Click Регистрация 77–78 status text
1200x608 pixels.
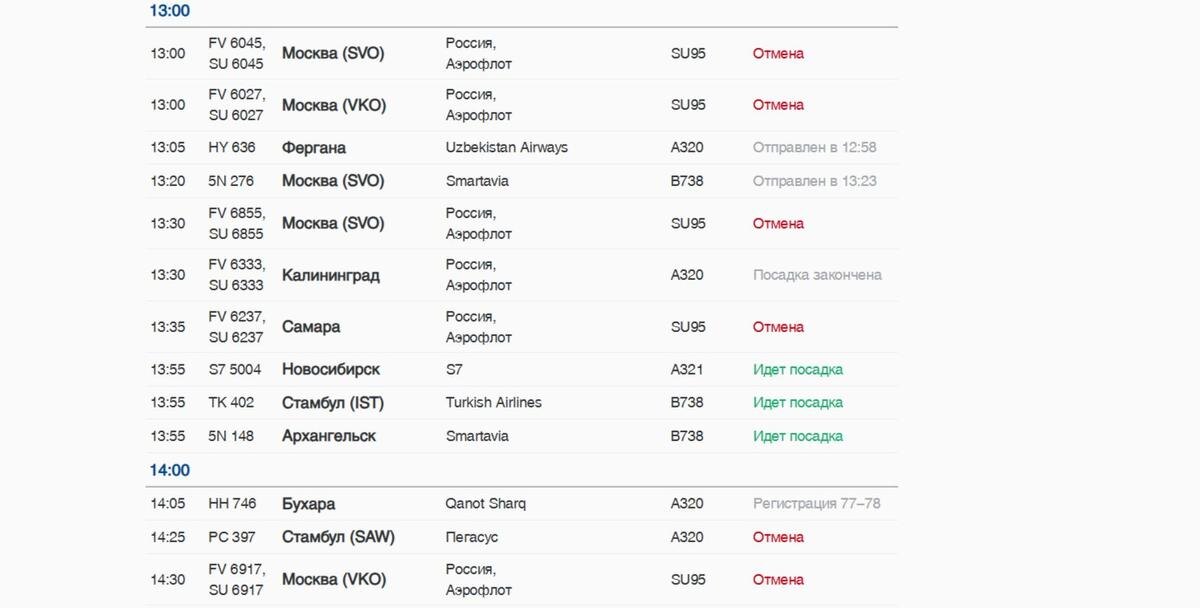coord(817,503)
